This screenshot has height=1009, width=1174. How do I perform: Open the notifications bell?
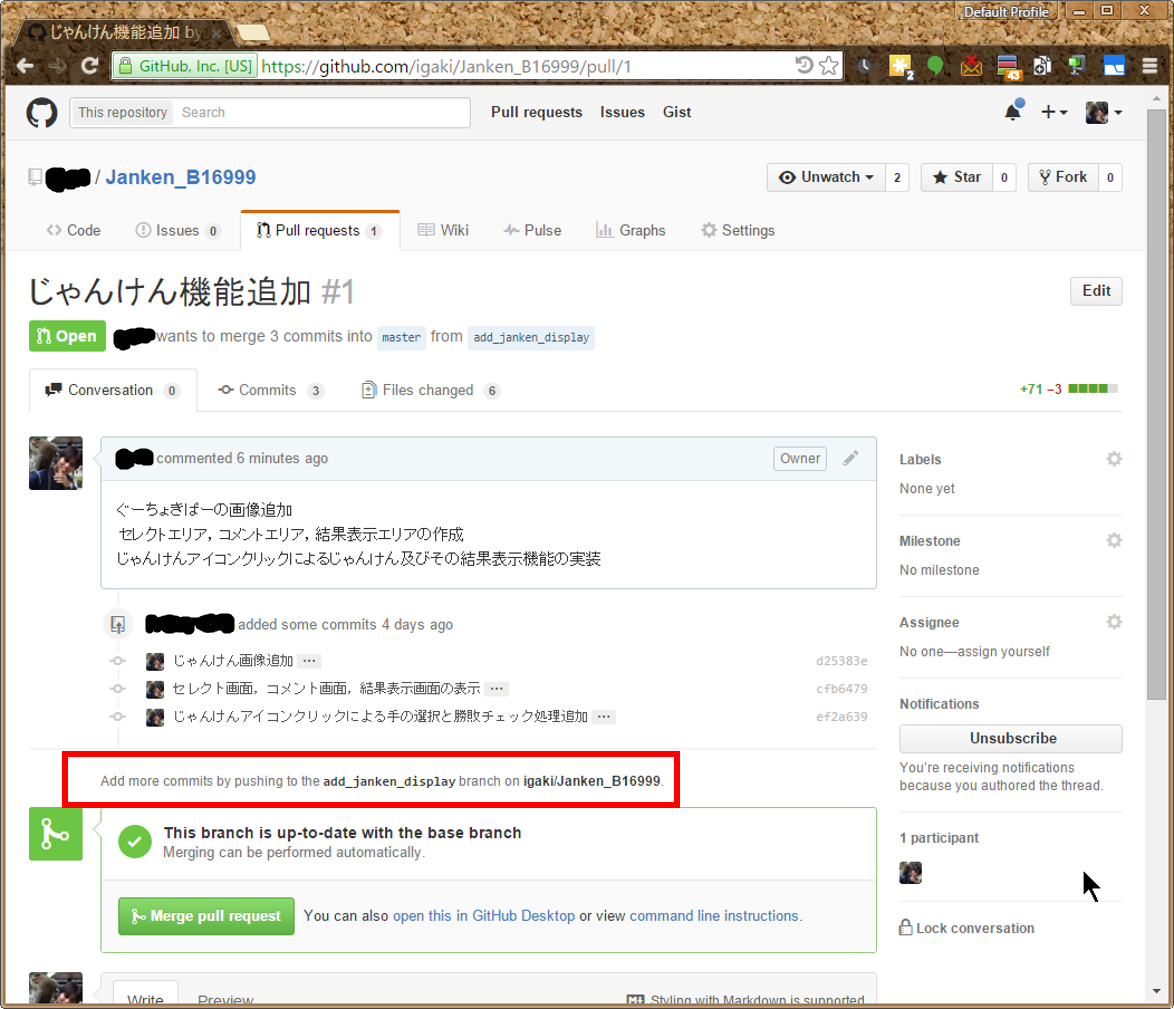tap(1013, 112)
